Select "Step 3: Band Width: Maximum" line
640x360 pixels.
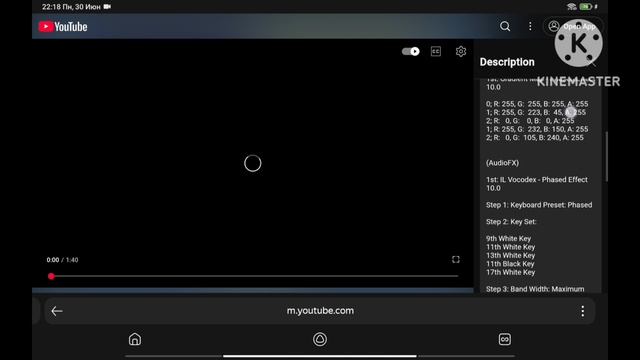[535, 289]
